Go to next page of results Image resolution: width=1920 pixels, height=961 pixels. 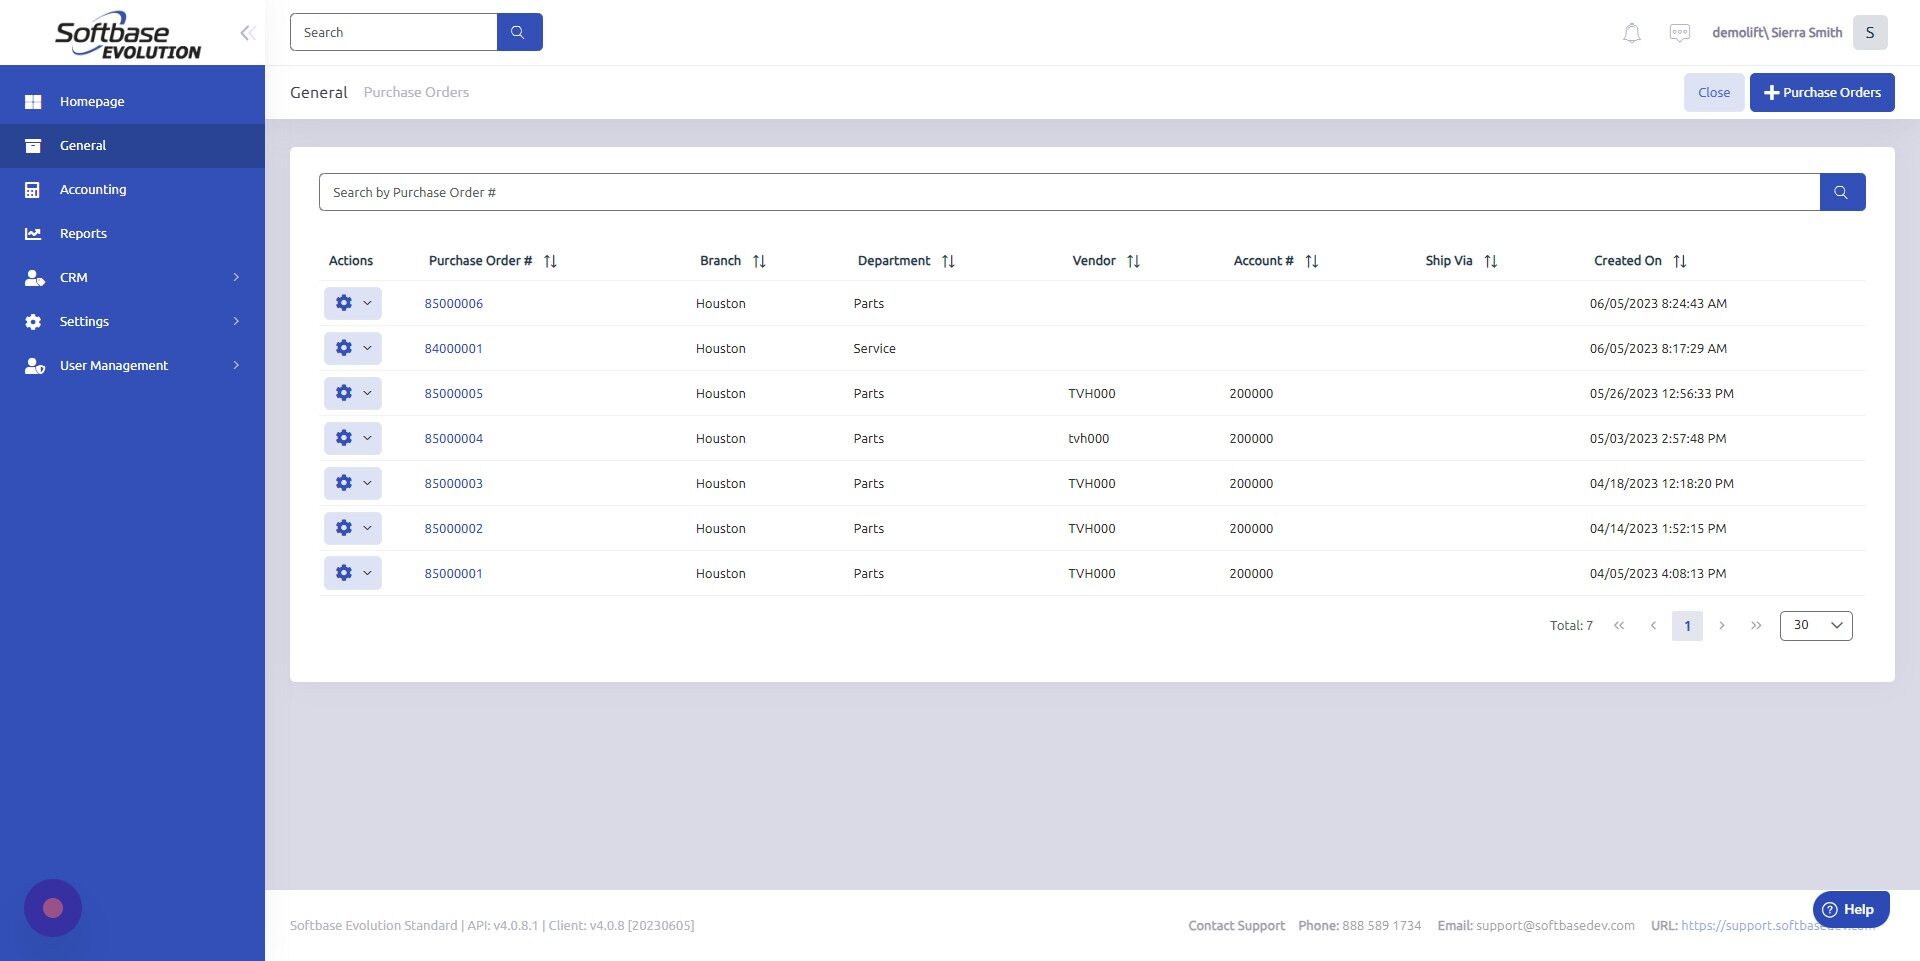pyautogui.click(x=1721, y=626)
